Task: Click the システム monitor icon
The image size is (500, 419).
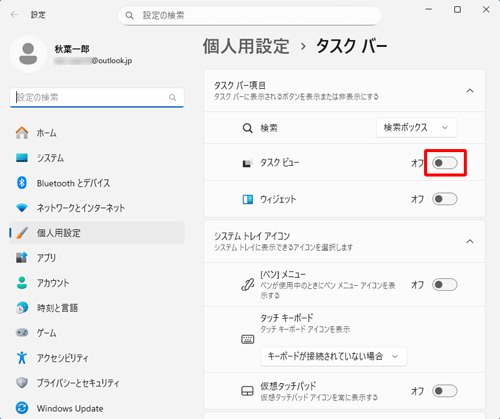Action: [22, 158]
